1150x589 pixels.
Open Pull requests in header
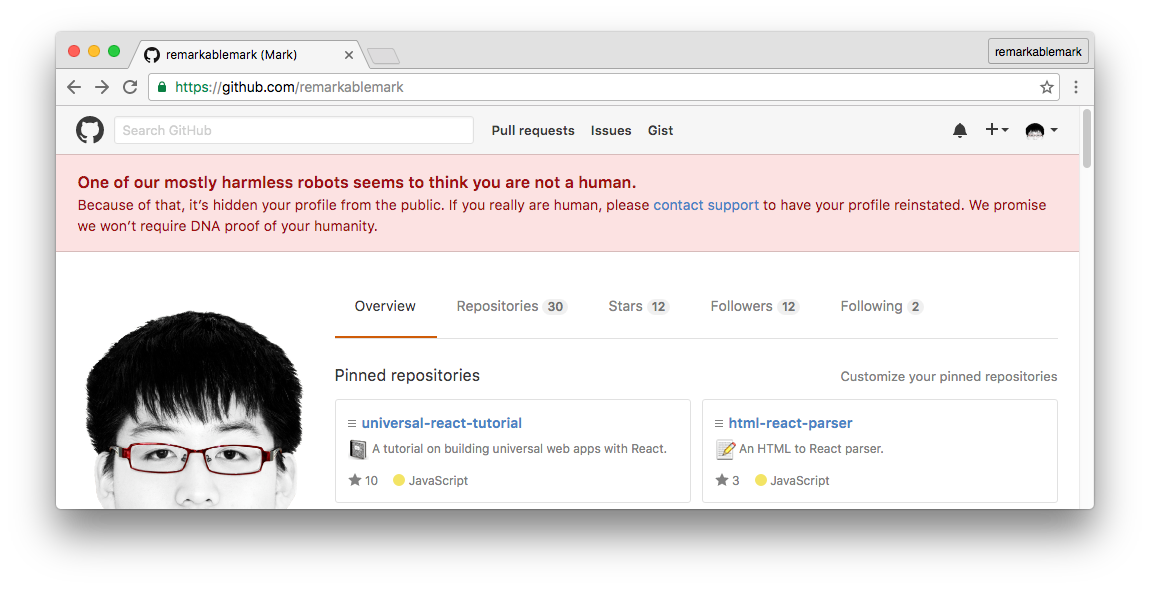(x=533, y=131)
